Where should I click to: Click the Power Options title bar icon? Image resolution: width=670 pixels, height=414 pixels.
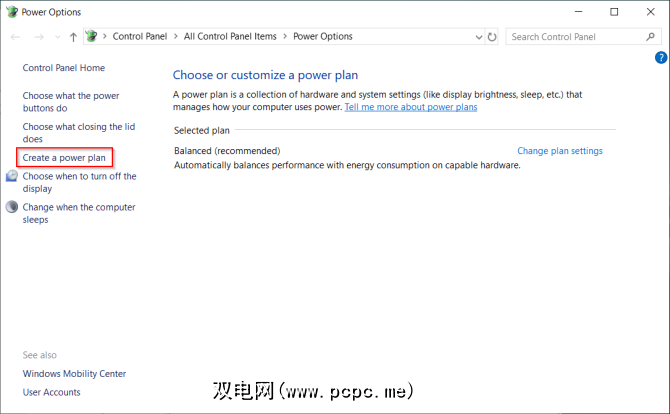[12, 12]
